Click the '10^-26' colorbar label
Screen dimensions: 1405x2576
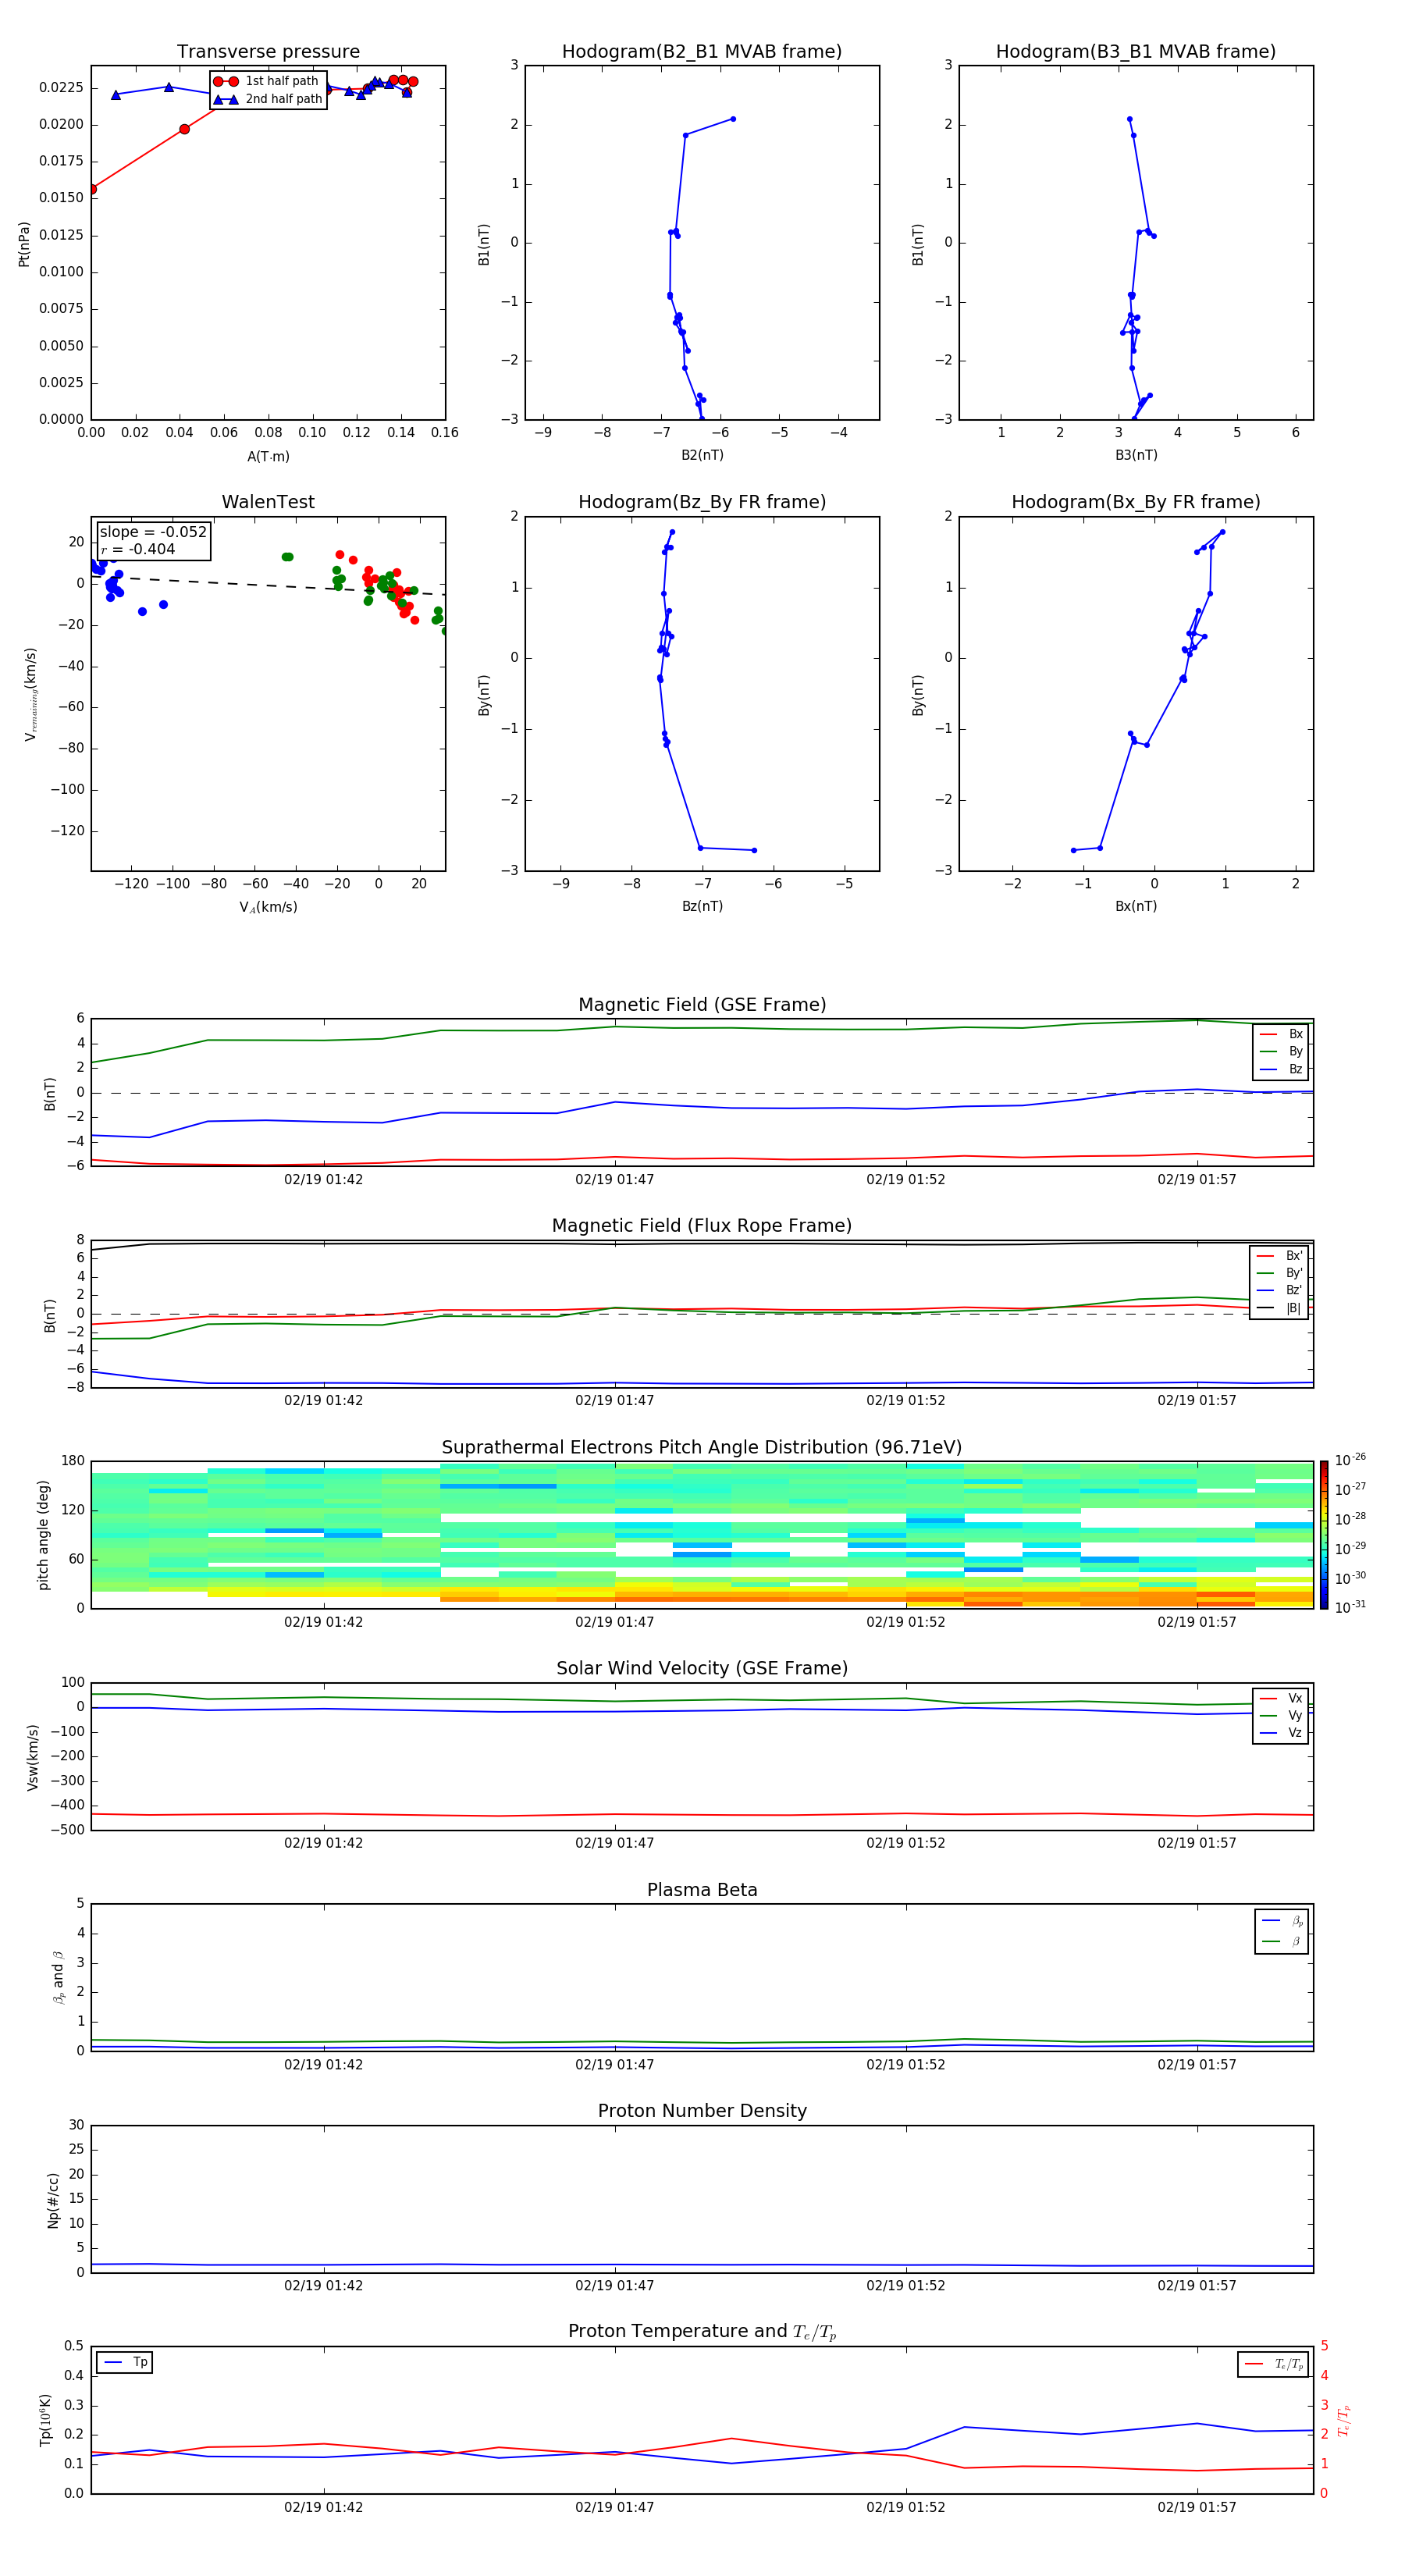coord(1350,1459)
